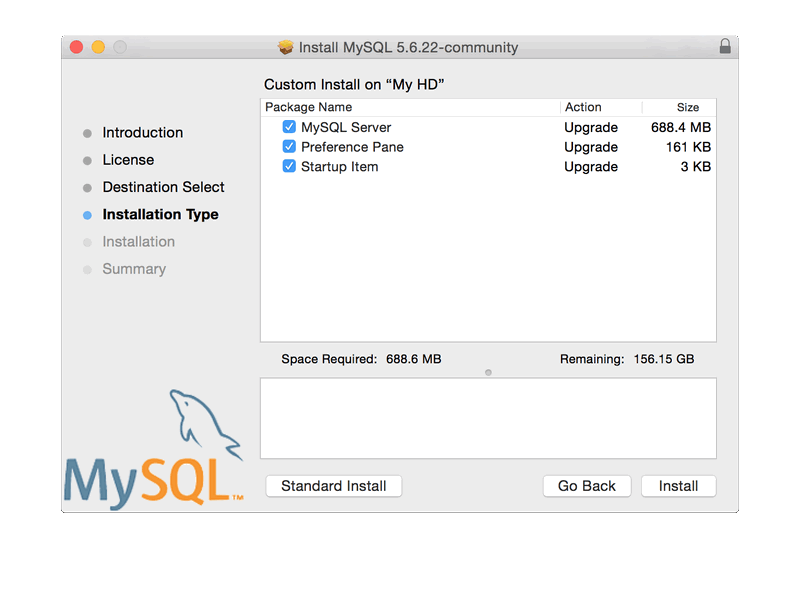
Task: Click the bullet icon beside Installation Type
Action: tap(88, 214)
